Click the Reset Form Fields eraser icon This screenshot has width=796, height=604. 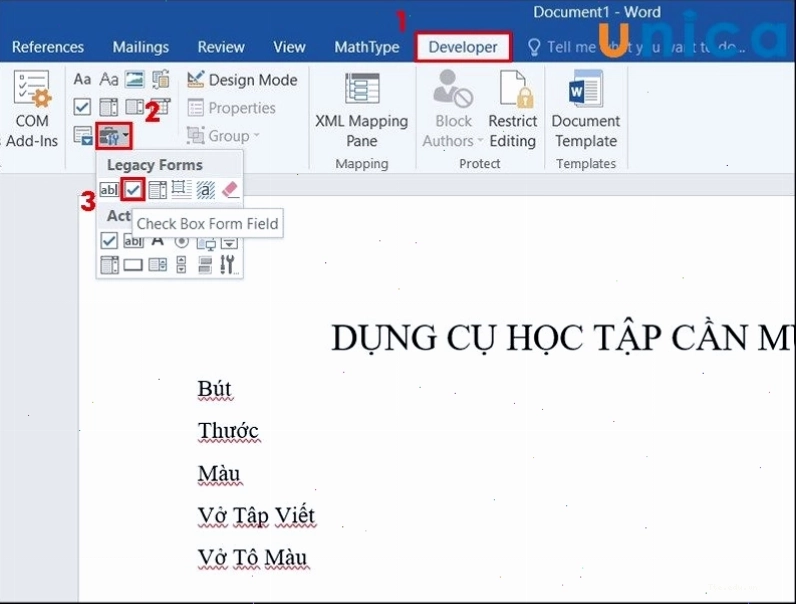[230, 190]
